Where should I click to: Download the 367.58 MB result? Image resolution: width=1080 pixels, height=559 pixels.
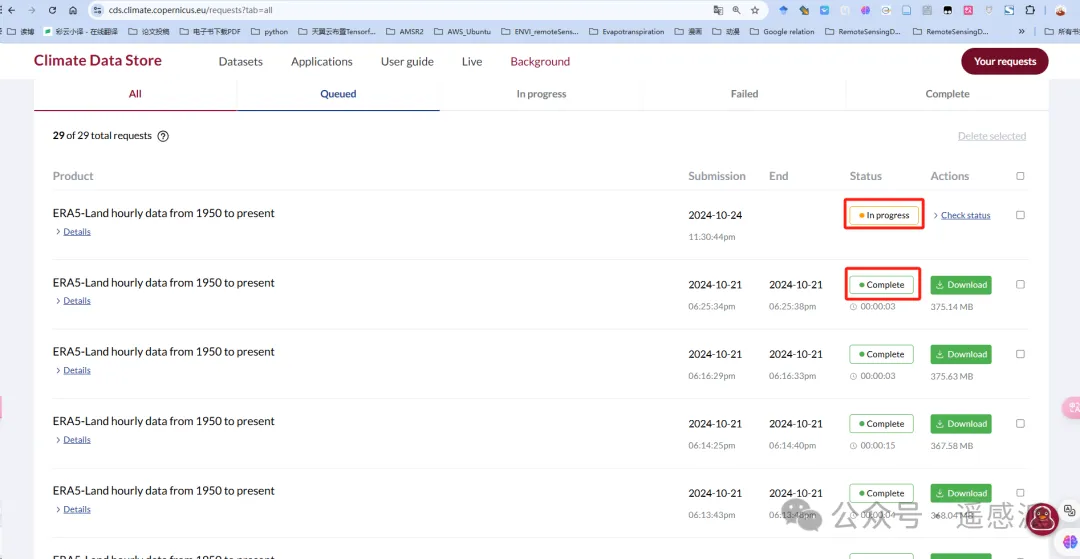pyautogui.click(x=961, y=424)
